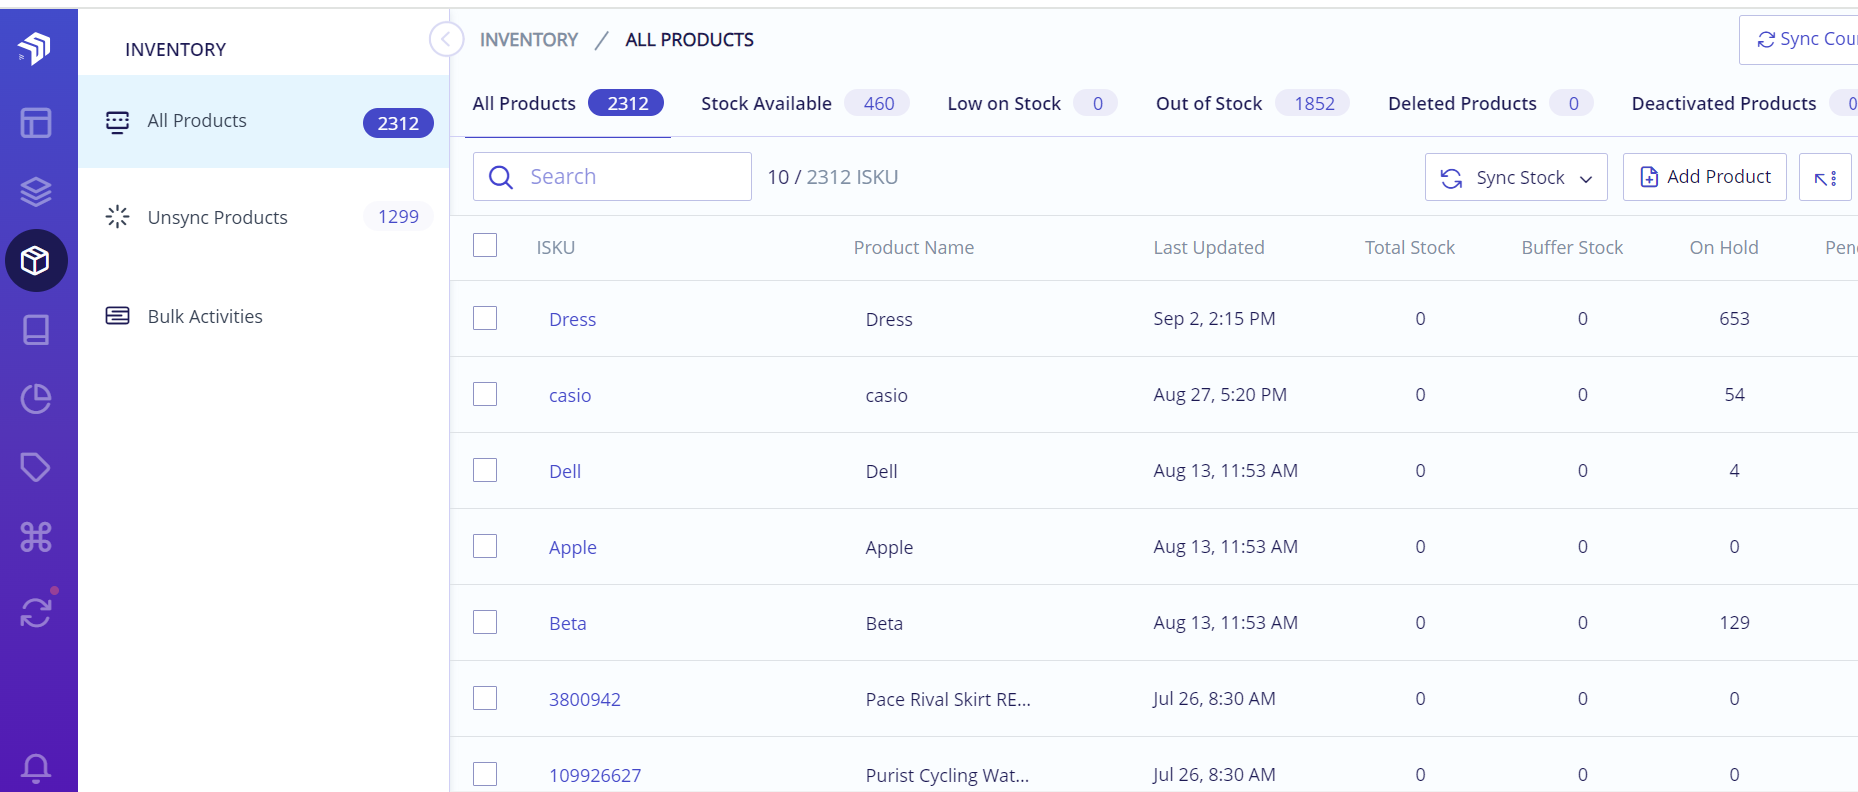Click the 653 on-hold value for Dress
The width and height of the screenshot is (1858, 792).
pyautogui.click(x=1734, y=318)
